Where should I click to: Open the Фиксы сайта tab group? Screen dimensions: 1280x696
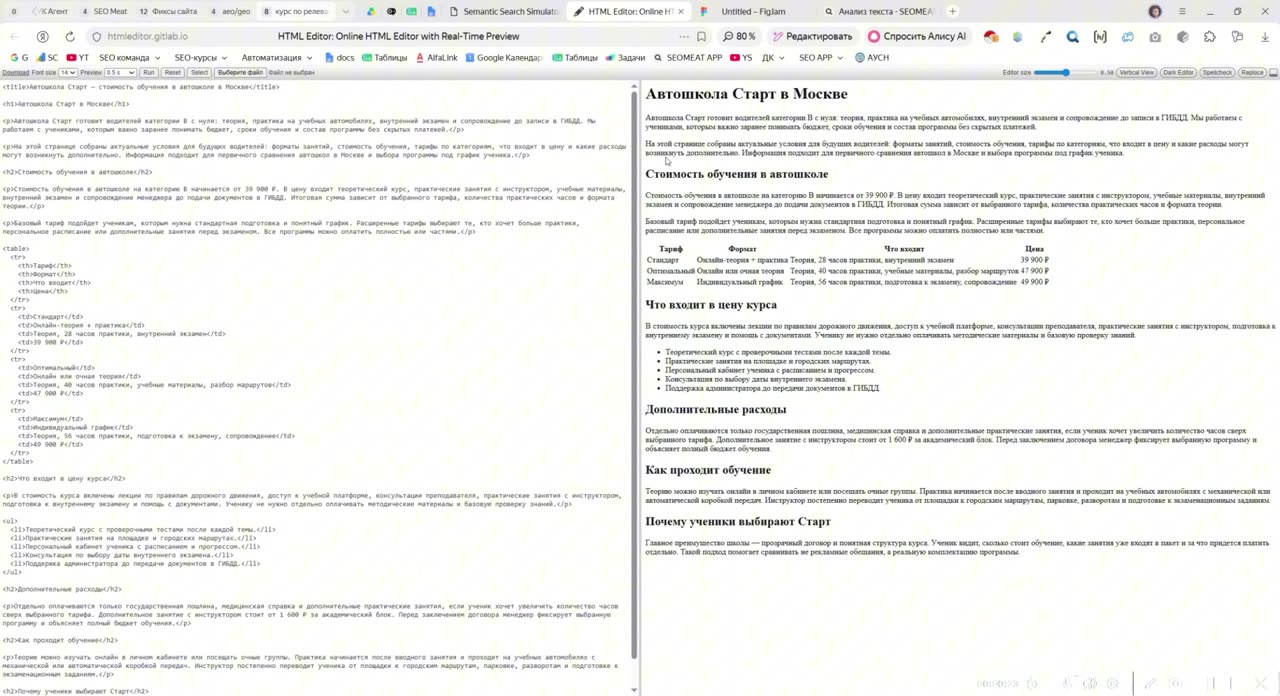168,11
